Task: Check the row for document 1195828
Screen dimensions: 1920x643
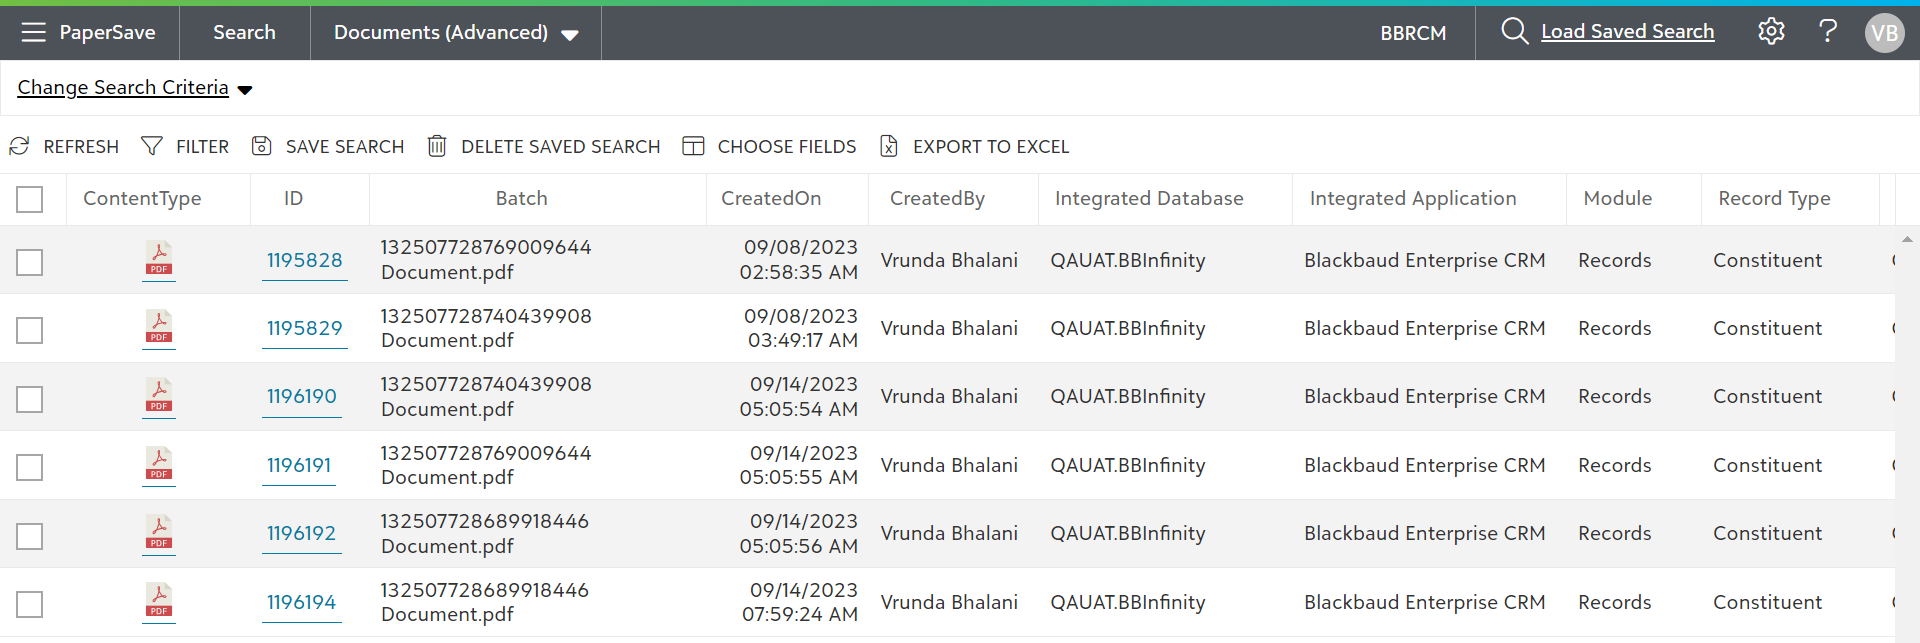Action: [x=30, y=262]
